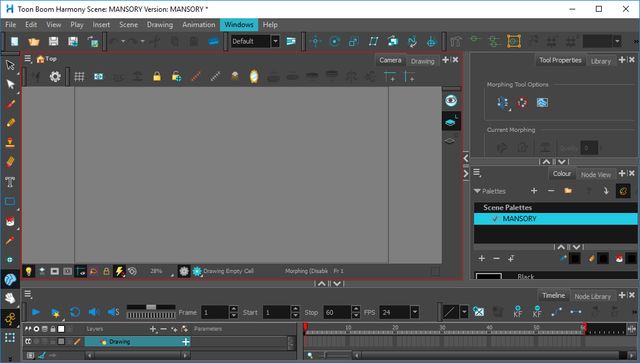Viewport: 640px width, 363px height.
Task: Open the Default workspace dropdown
Action: tap(276, 41)
